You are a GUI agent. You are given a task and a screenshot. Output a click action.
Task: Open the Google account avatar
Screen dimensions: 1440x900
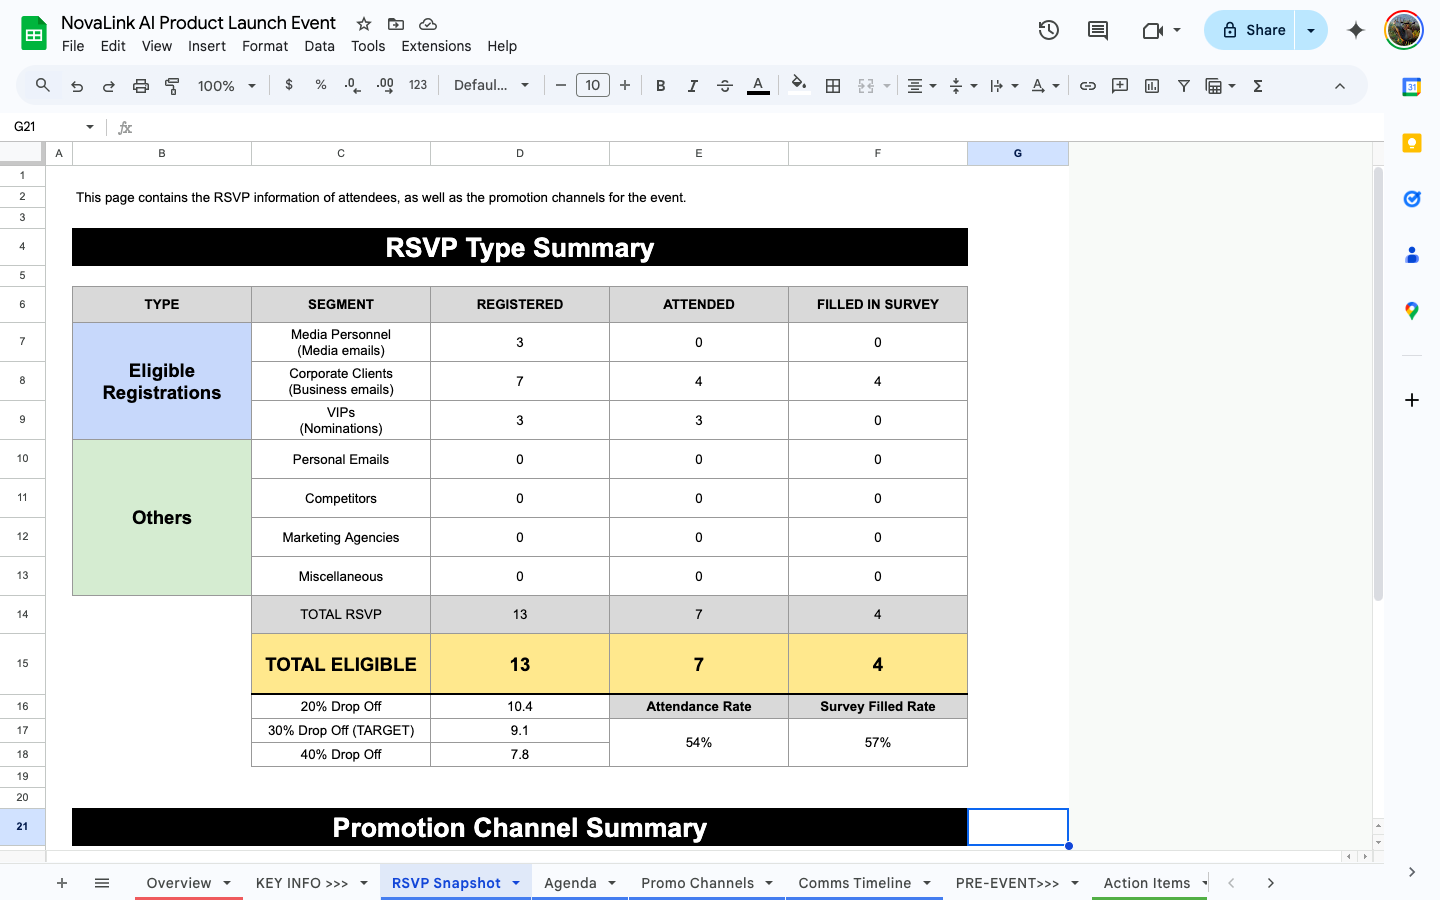1404,30
